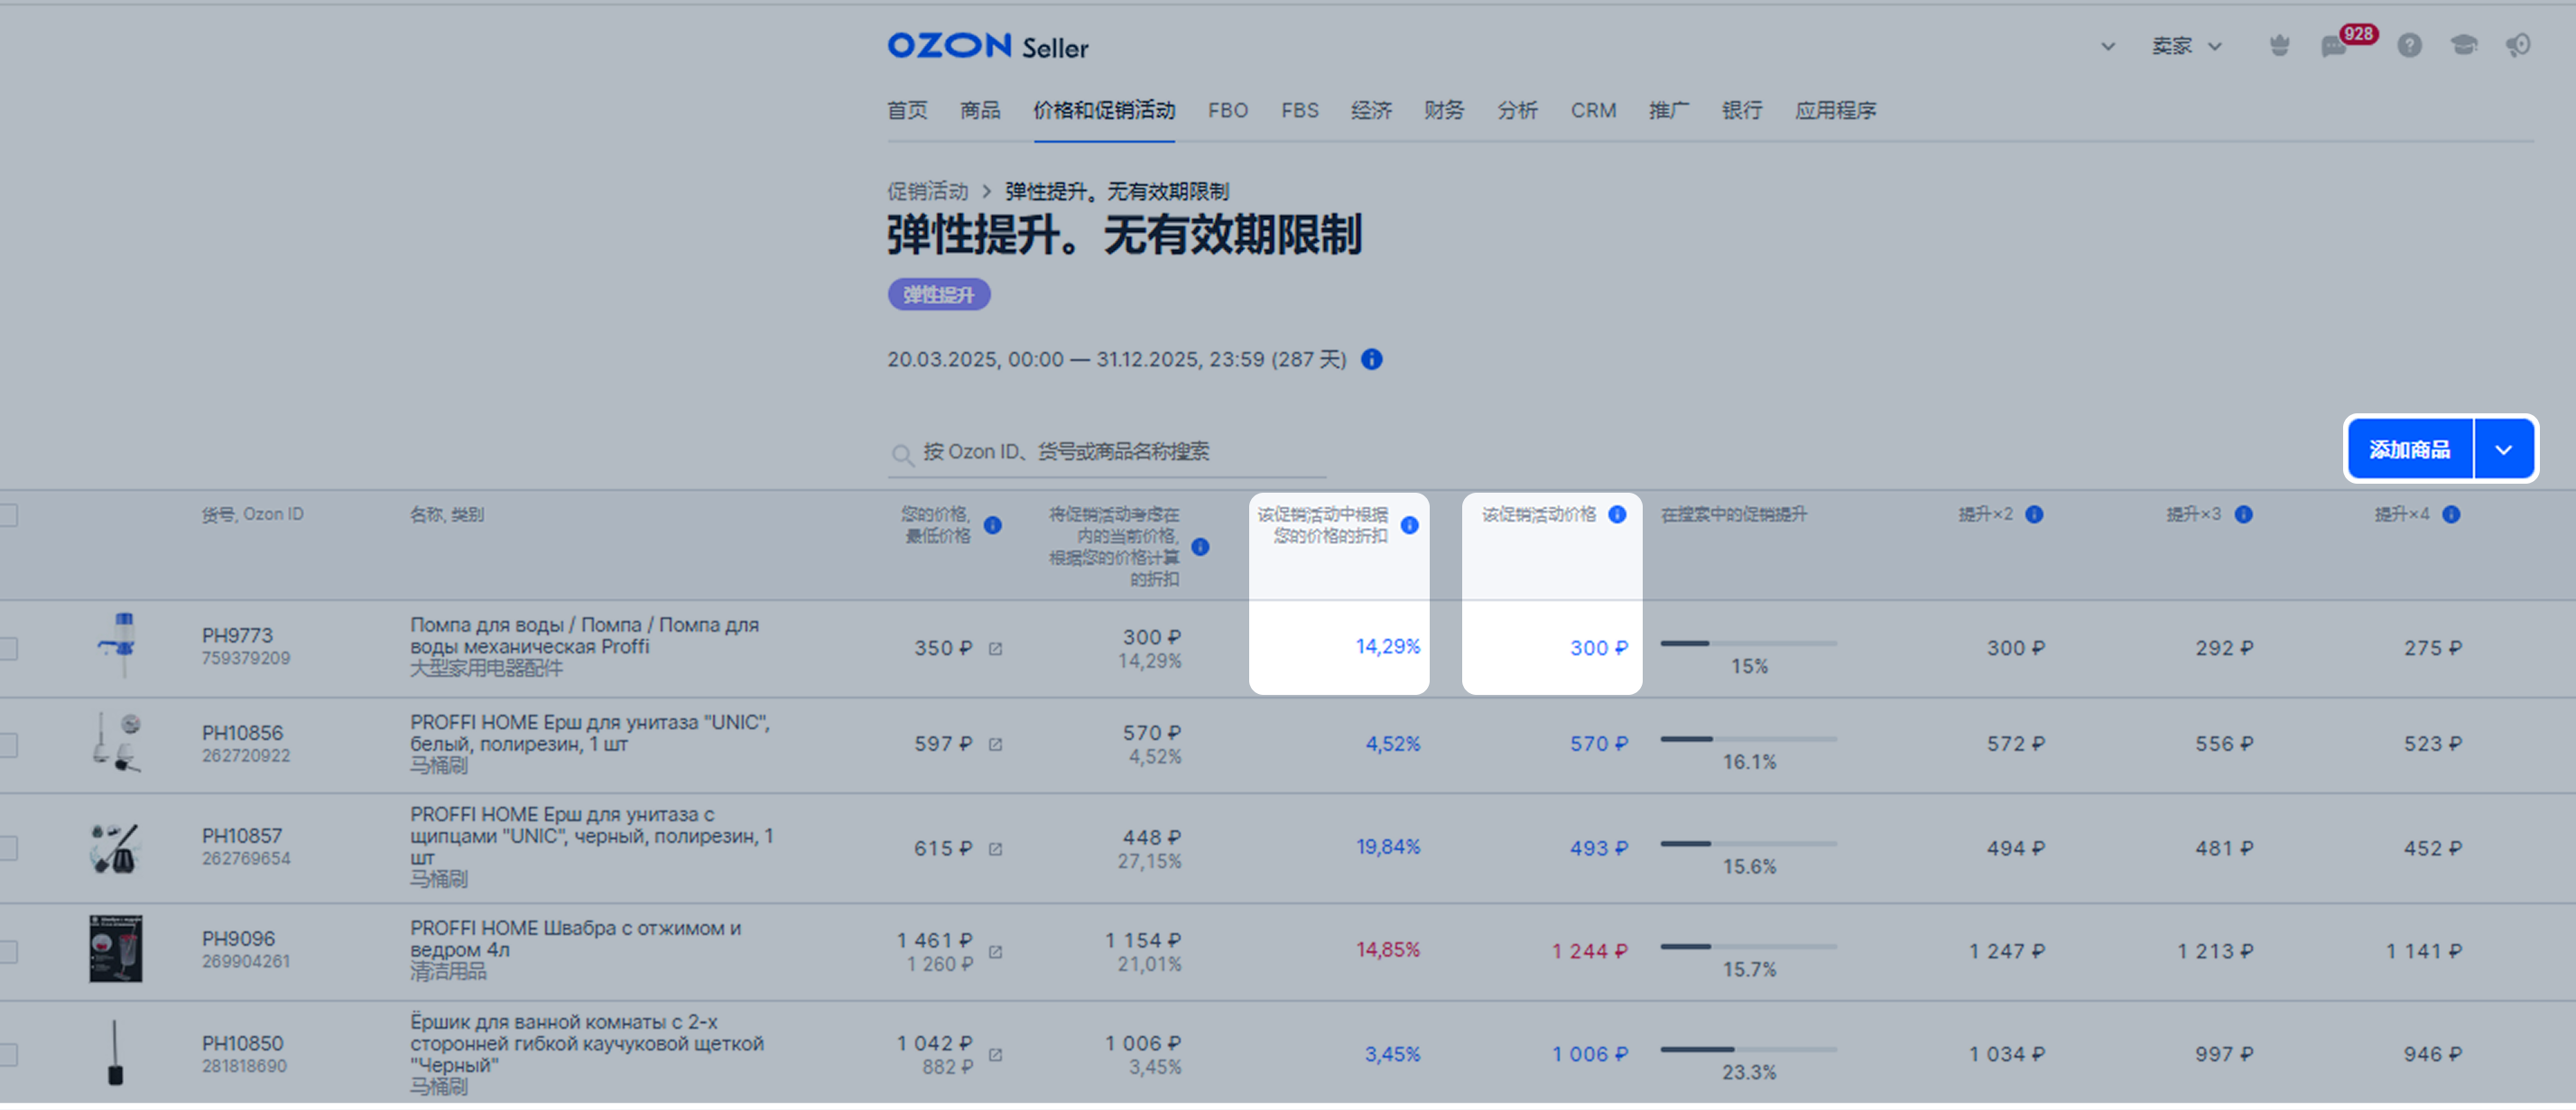Expand the chevron left of 卖家
This screenshot has width=2576, height=1110.
tap(2107, 46)
